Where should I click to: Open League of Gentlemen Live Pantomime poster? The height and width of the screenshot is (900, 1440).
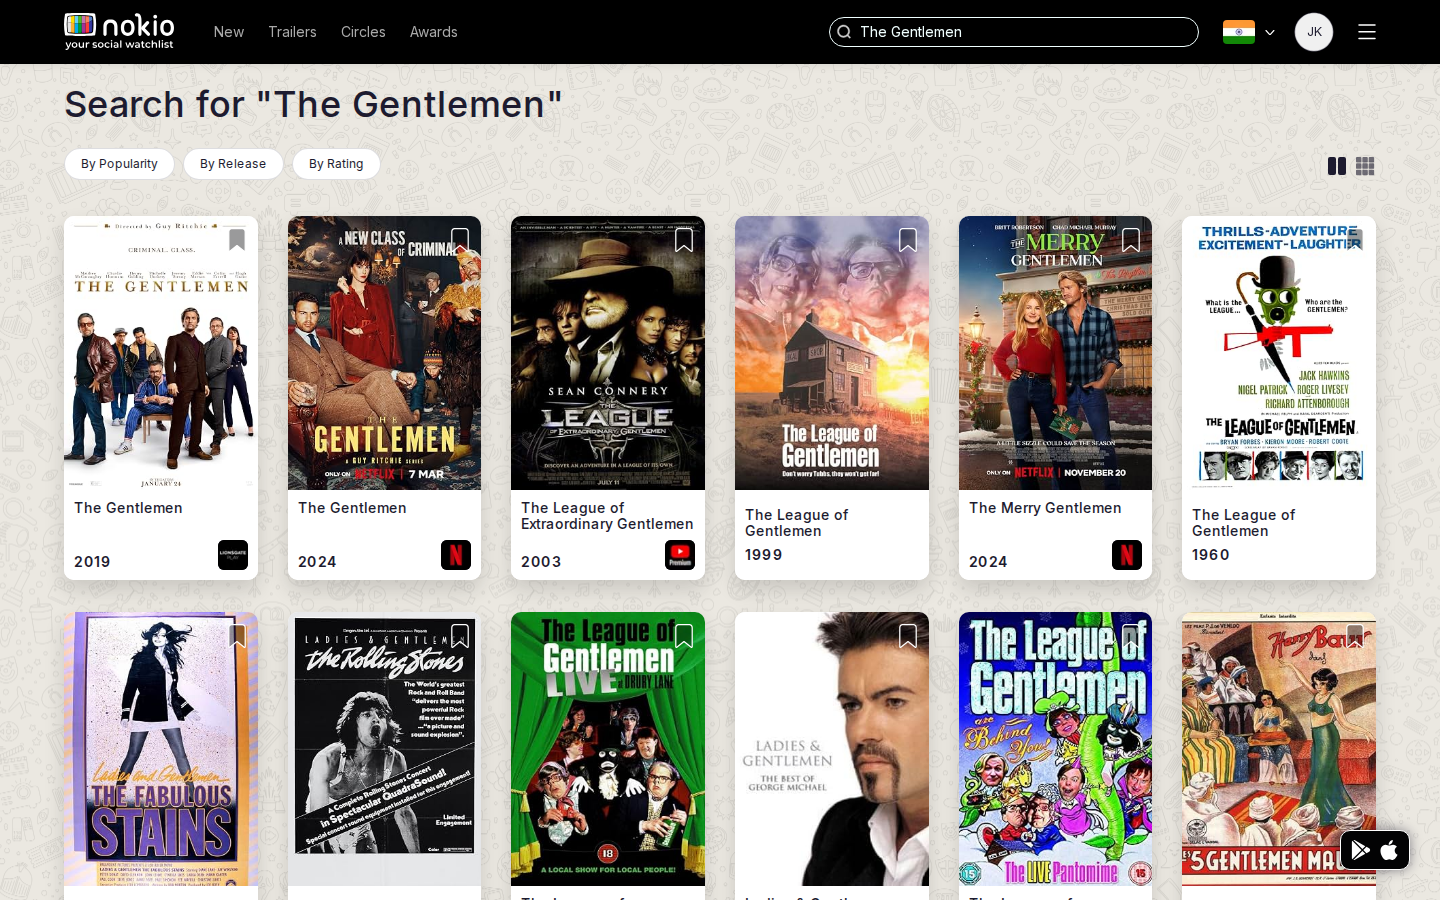pos(1055,749)
